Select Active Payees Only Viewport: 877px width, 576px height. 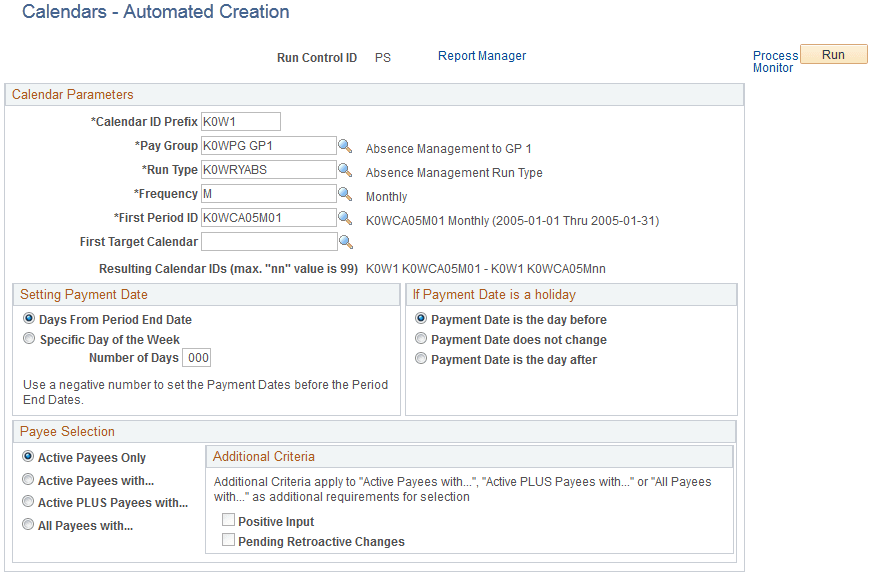(x=28, y=457)
